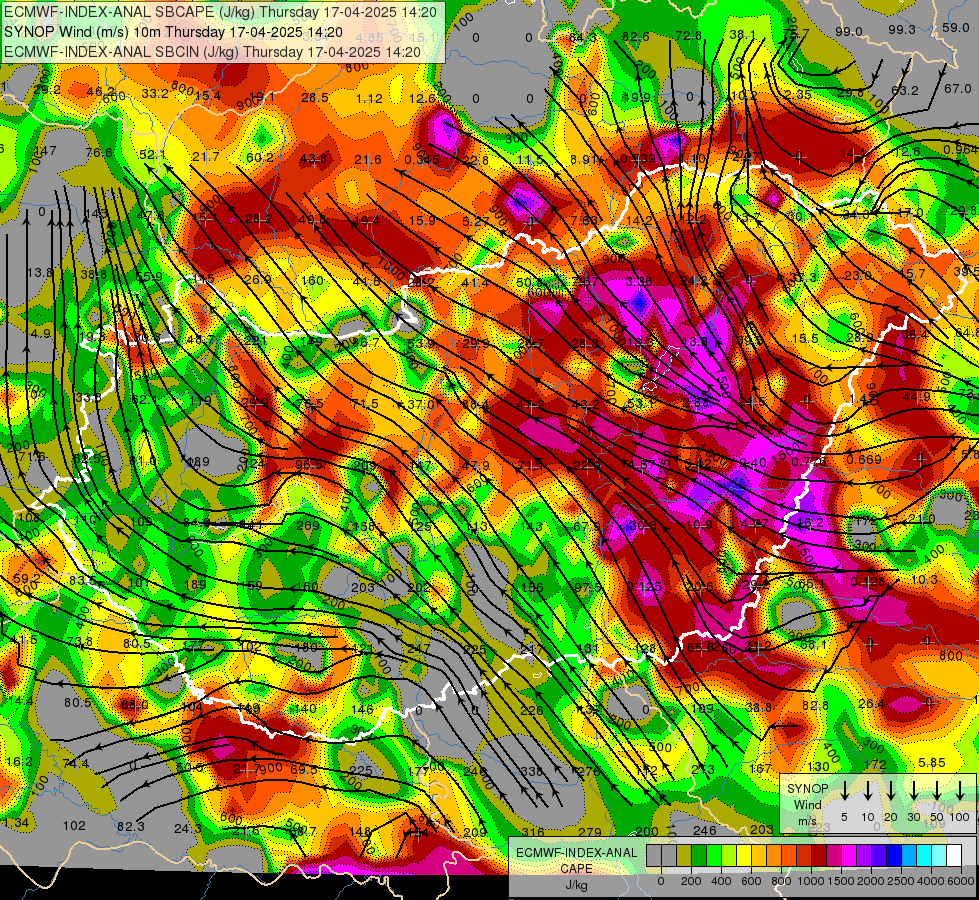Click the map value '489'
979x900 pixels.
(x=199, y=462)
